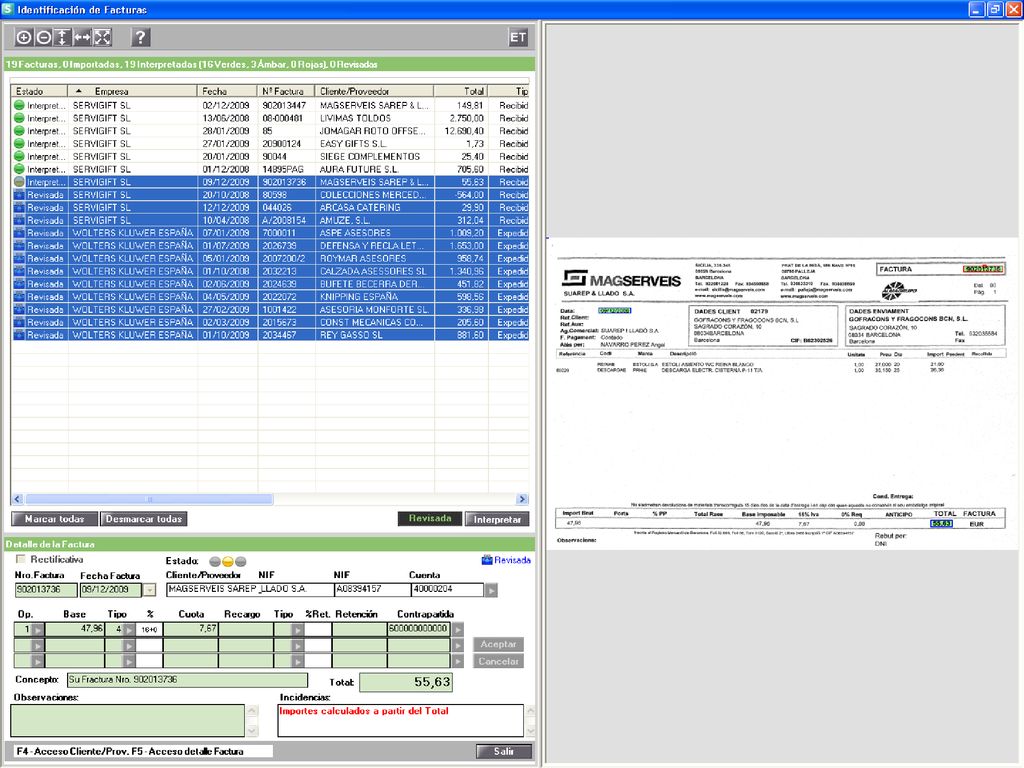Select the ASESORIA MONFORTE SL row
The width and height of the screenshot is (1024, 768).
[270, 310]
